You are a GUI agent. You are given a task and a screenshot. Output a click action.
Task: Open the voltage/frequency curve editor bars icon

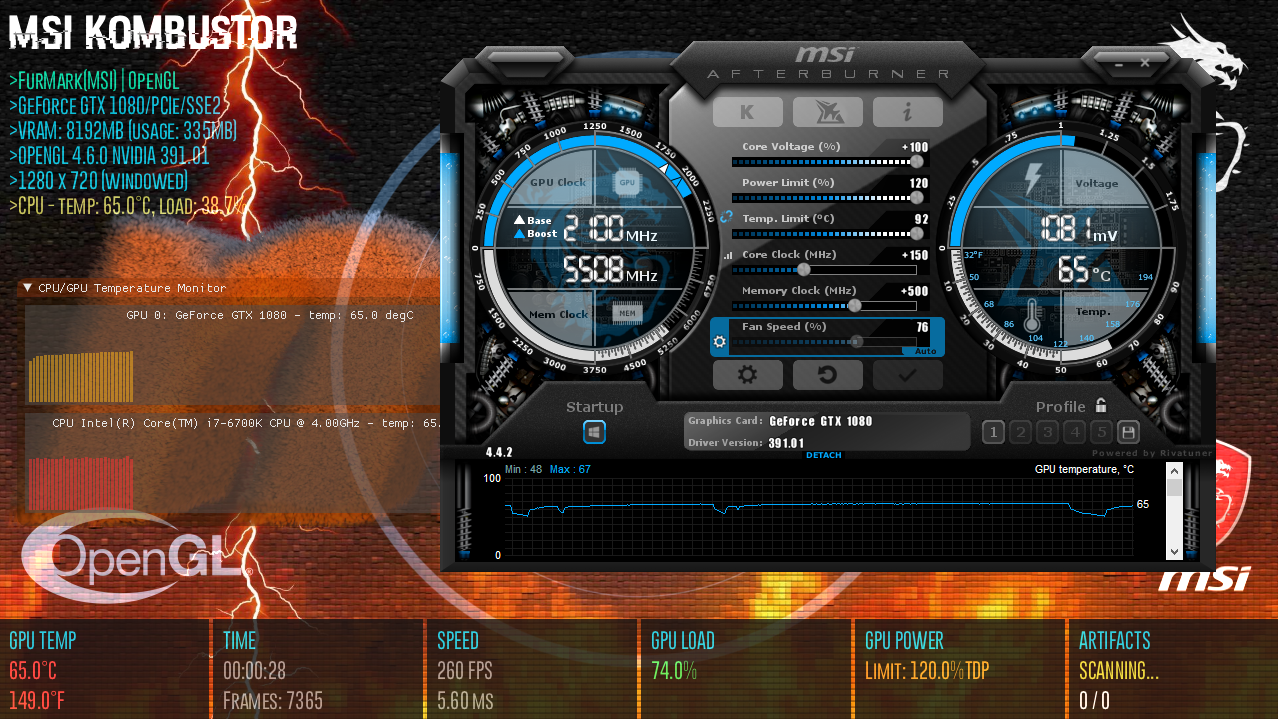point(726,256)
